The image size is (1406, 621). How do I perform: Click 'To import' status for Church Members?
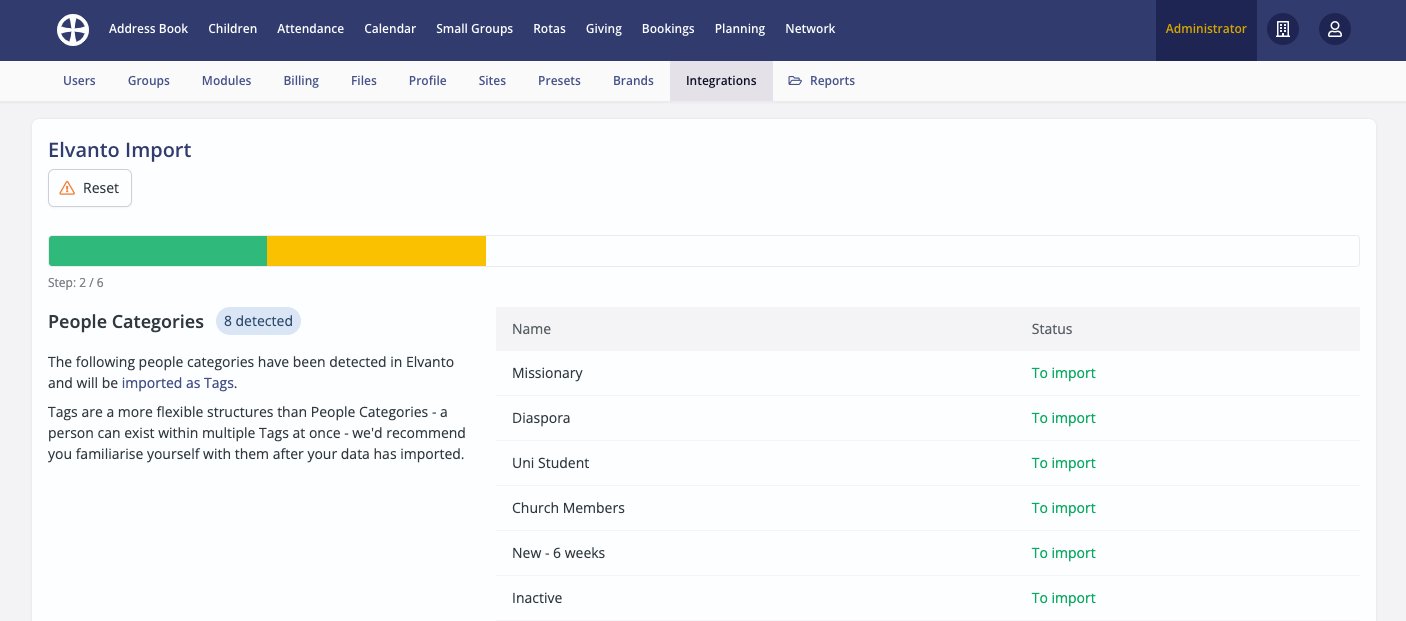1063,508
